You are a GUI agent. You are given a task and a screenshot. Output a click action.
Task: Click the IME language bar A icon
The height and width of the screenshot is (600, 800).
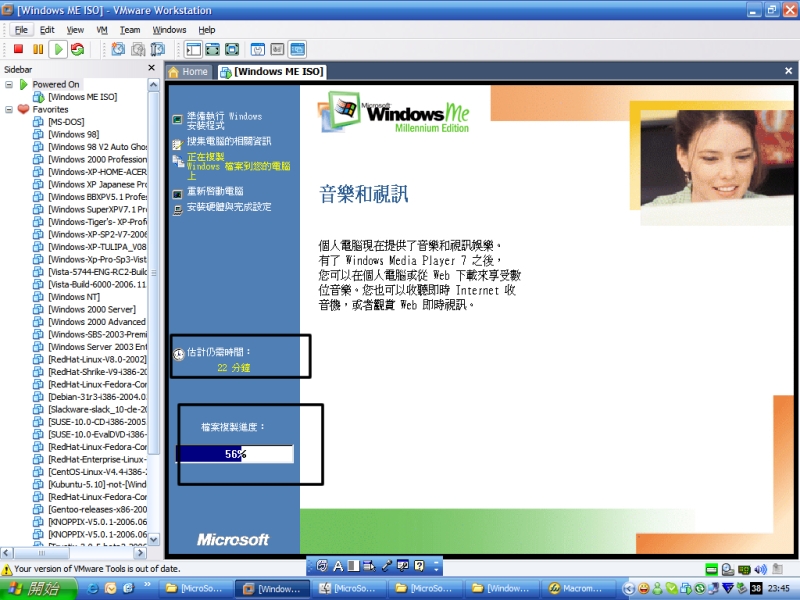[338, 565]
